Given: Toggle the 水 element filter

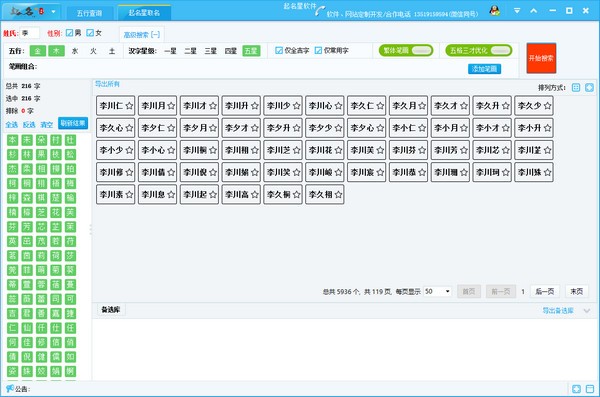Looking at the screenshot, I should click(75, 51).
